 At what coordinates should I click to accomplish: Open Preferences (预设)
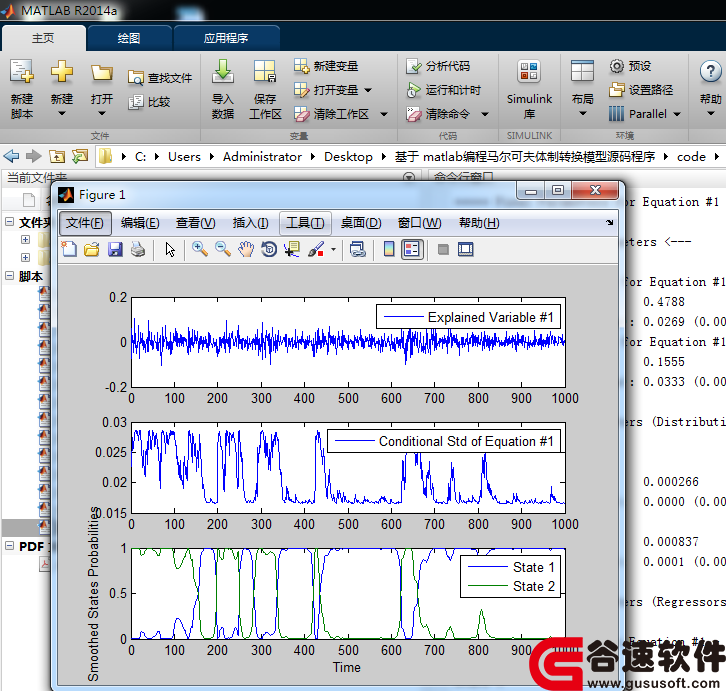click(630, 66)
